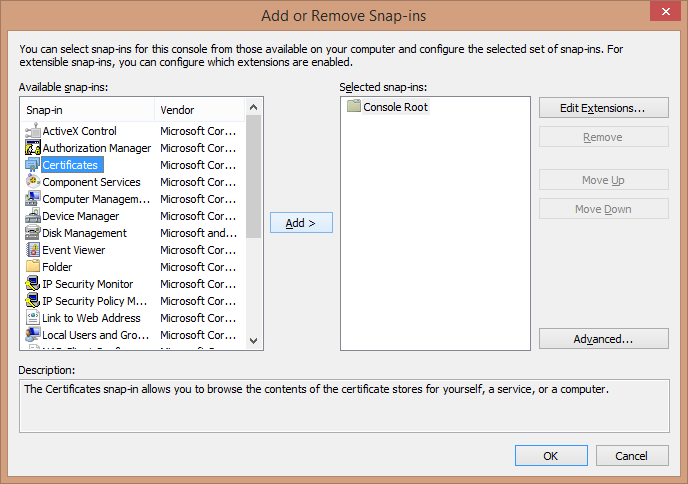Confirm with the OK button

click(x=551, y=456)
